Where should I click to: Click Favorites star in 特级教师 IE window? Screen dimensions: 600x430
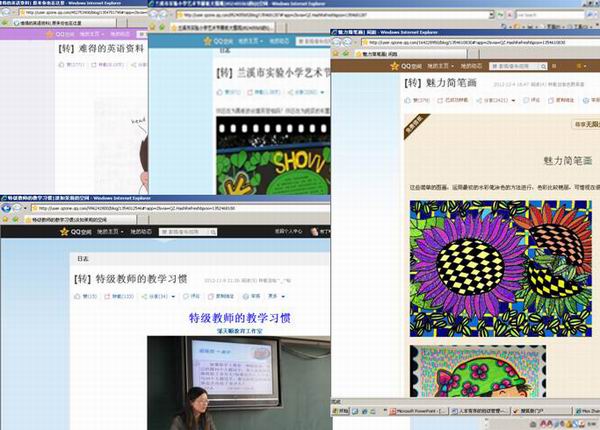5,220
